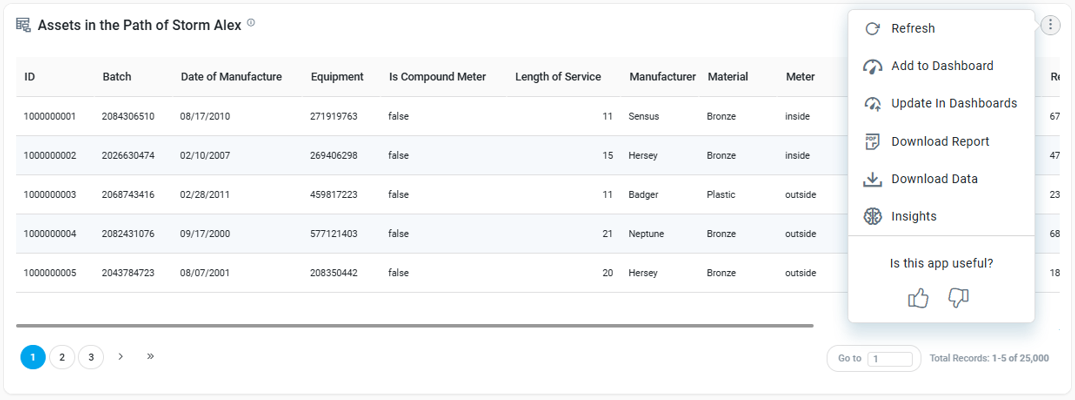Click manufacturer cell Badger
1075x400 pixels.
pyautogui.click(x=643, y=195)
